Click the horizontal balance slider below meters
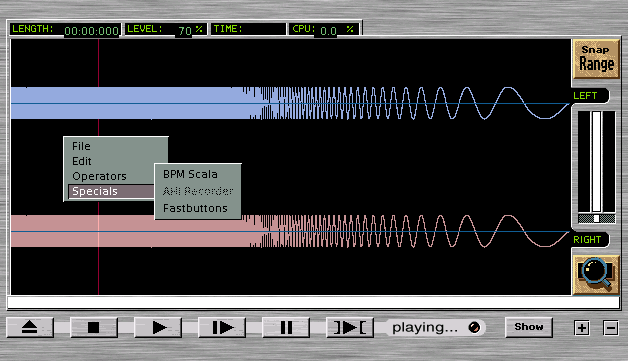The width and height of the screenshot is (628, 361). pos(596,218)
